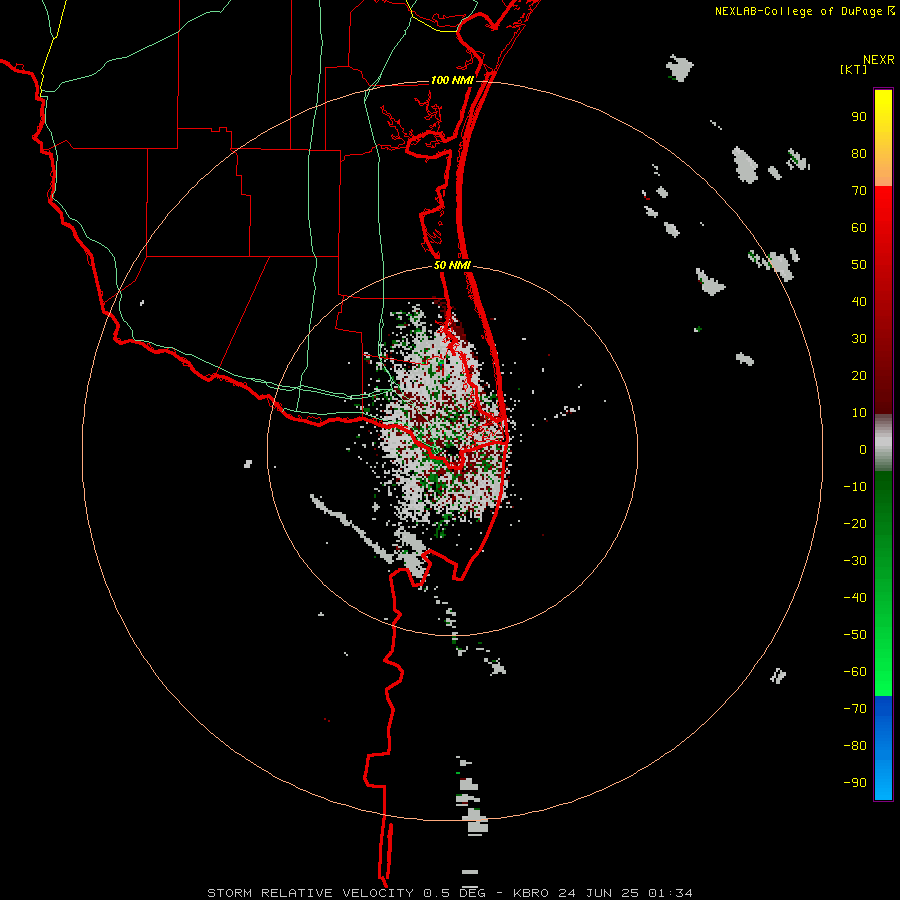Click the positive 20 scale label

point(859,376)
